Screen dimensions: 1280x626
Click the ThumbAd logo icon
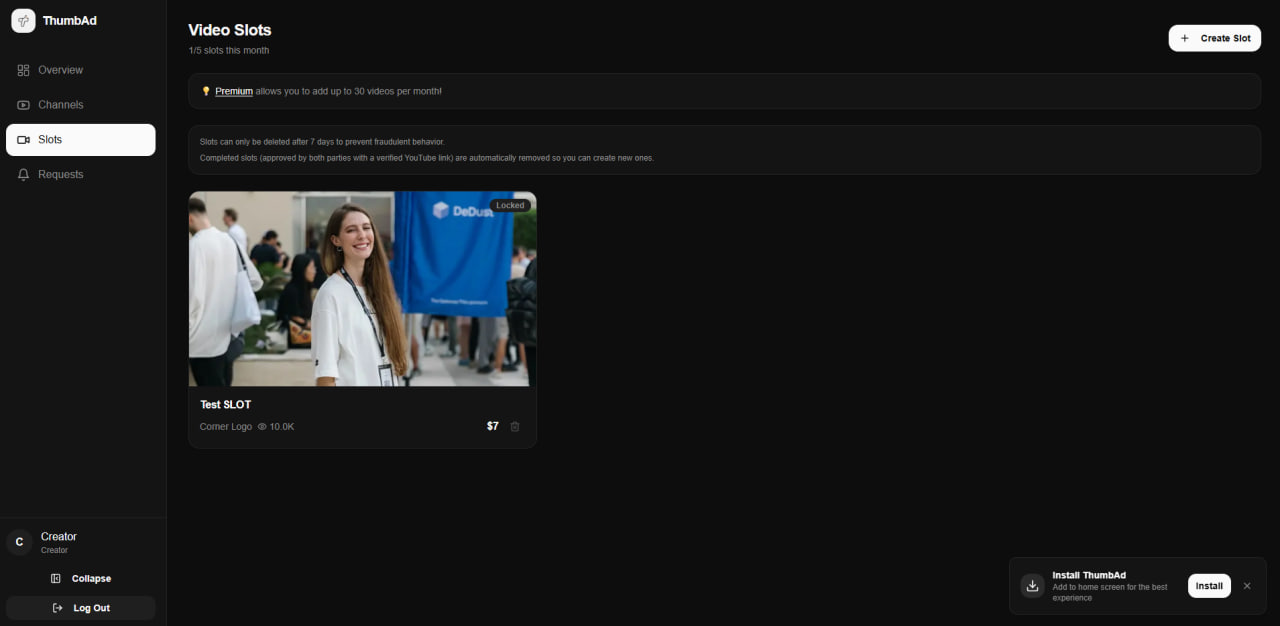23,20
